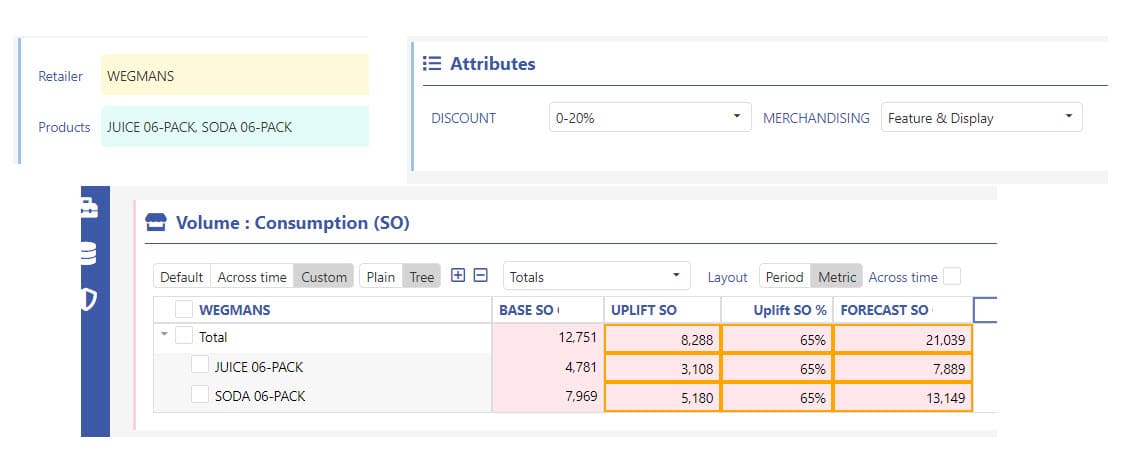Collapse the Total tree row arrow

click(x=165, y=334)
